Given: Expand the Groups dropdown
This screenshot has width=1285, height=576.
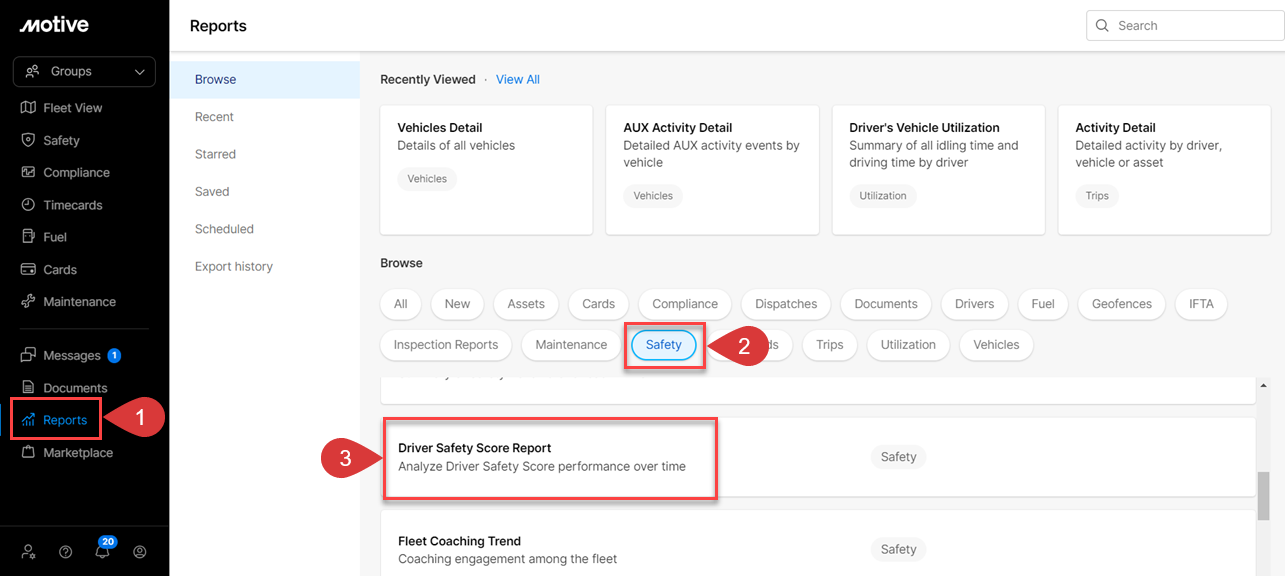Looking at the screenshot, I should [x=83, y=71].
